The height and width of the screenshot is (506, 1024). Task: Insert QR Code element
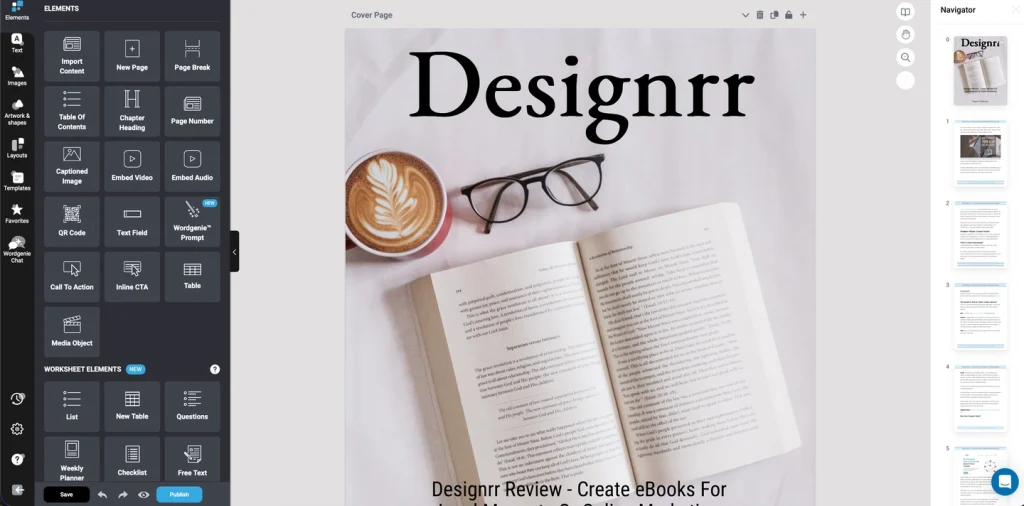(x=72, y=222)
